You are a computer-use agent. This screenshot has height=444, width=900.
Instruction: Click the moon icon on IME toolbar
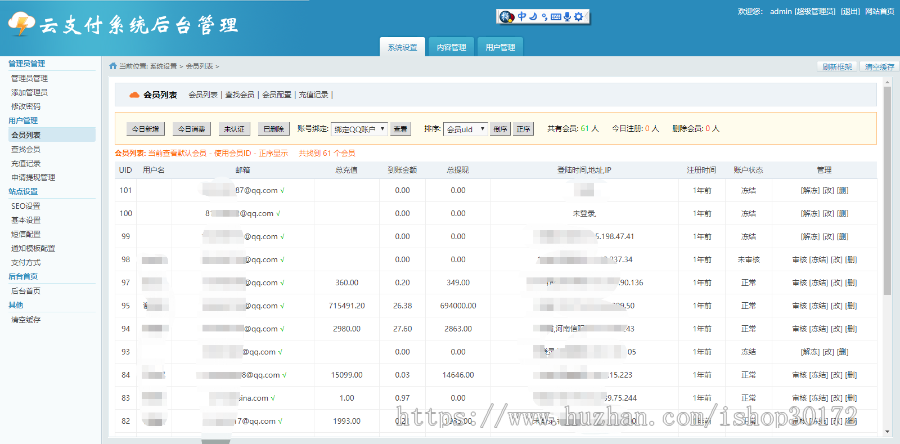click(533, 17)
